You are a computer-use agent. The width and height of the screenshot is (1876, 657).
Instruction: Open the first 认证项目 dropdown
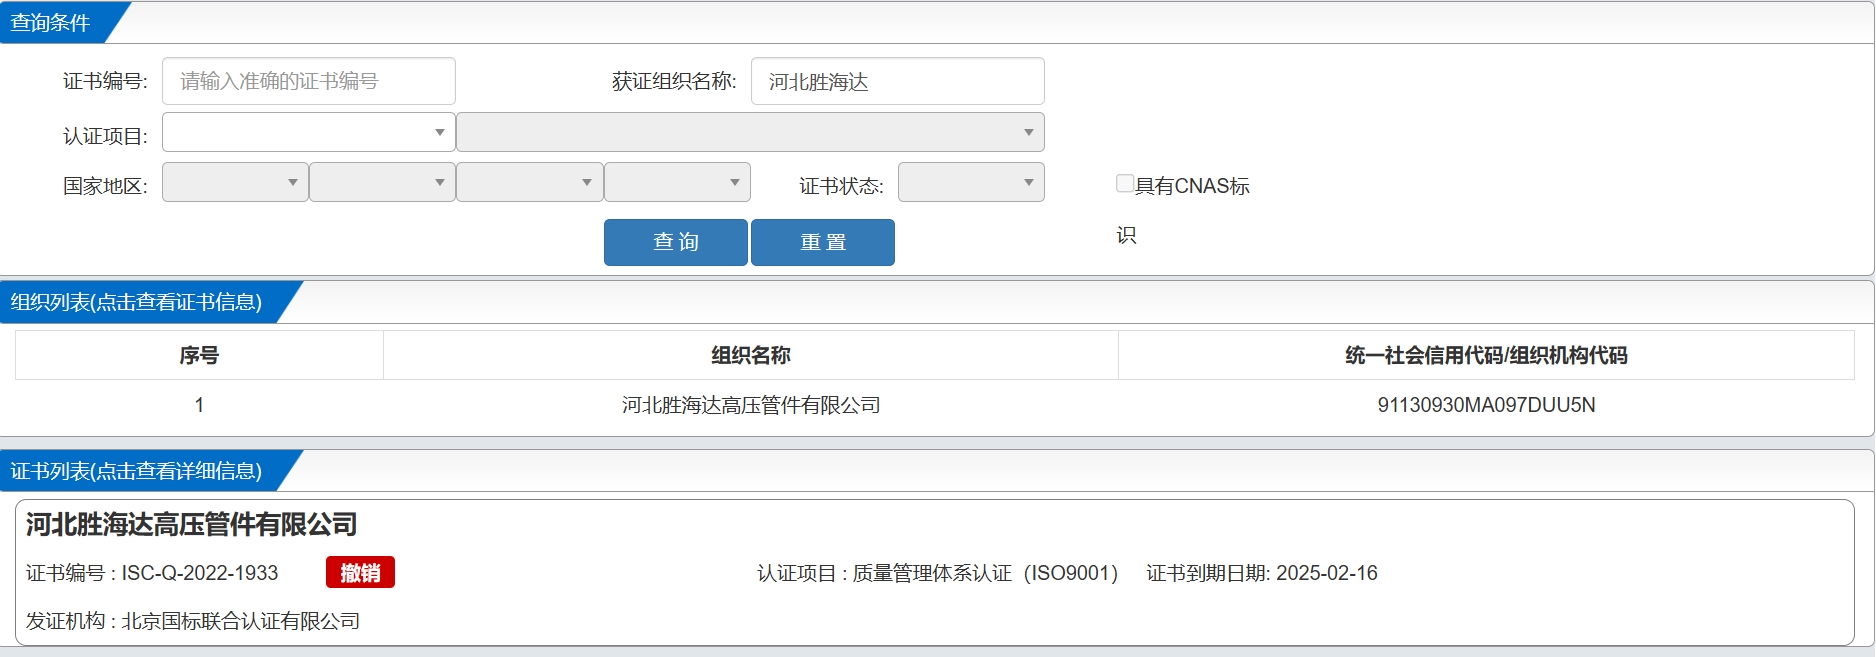[x=308, y=132]
